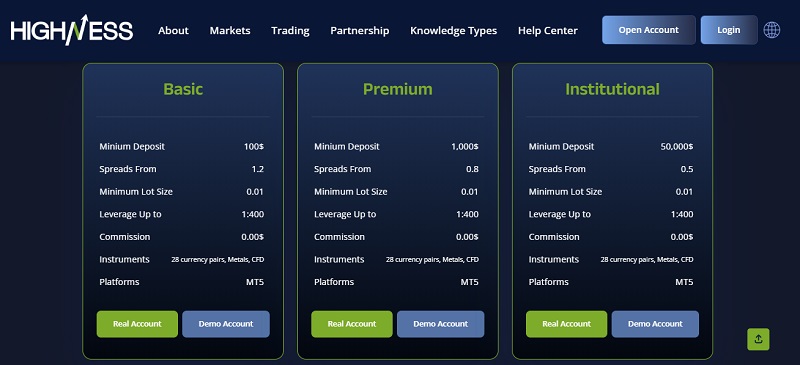Open the About menu

[173, 31]
